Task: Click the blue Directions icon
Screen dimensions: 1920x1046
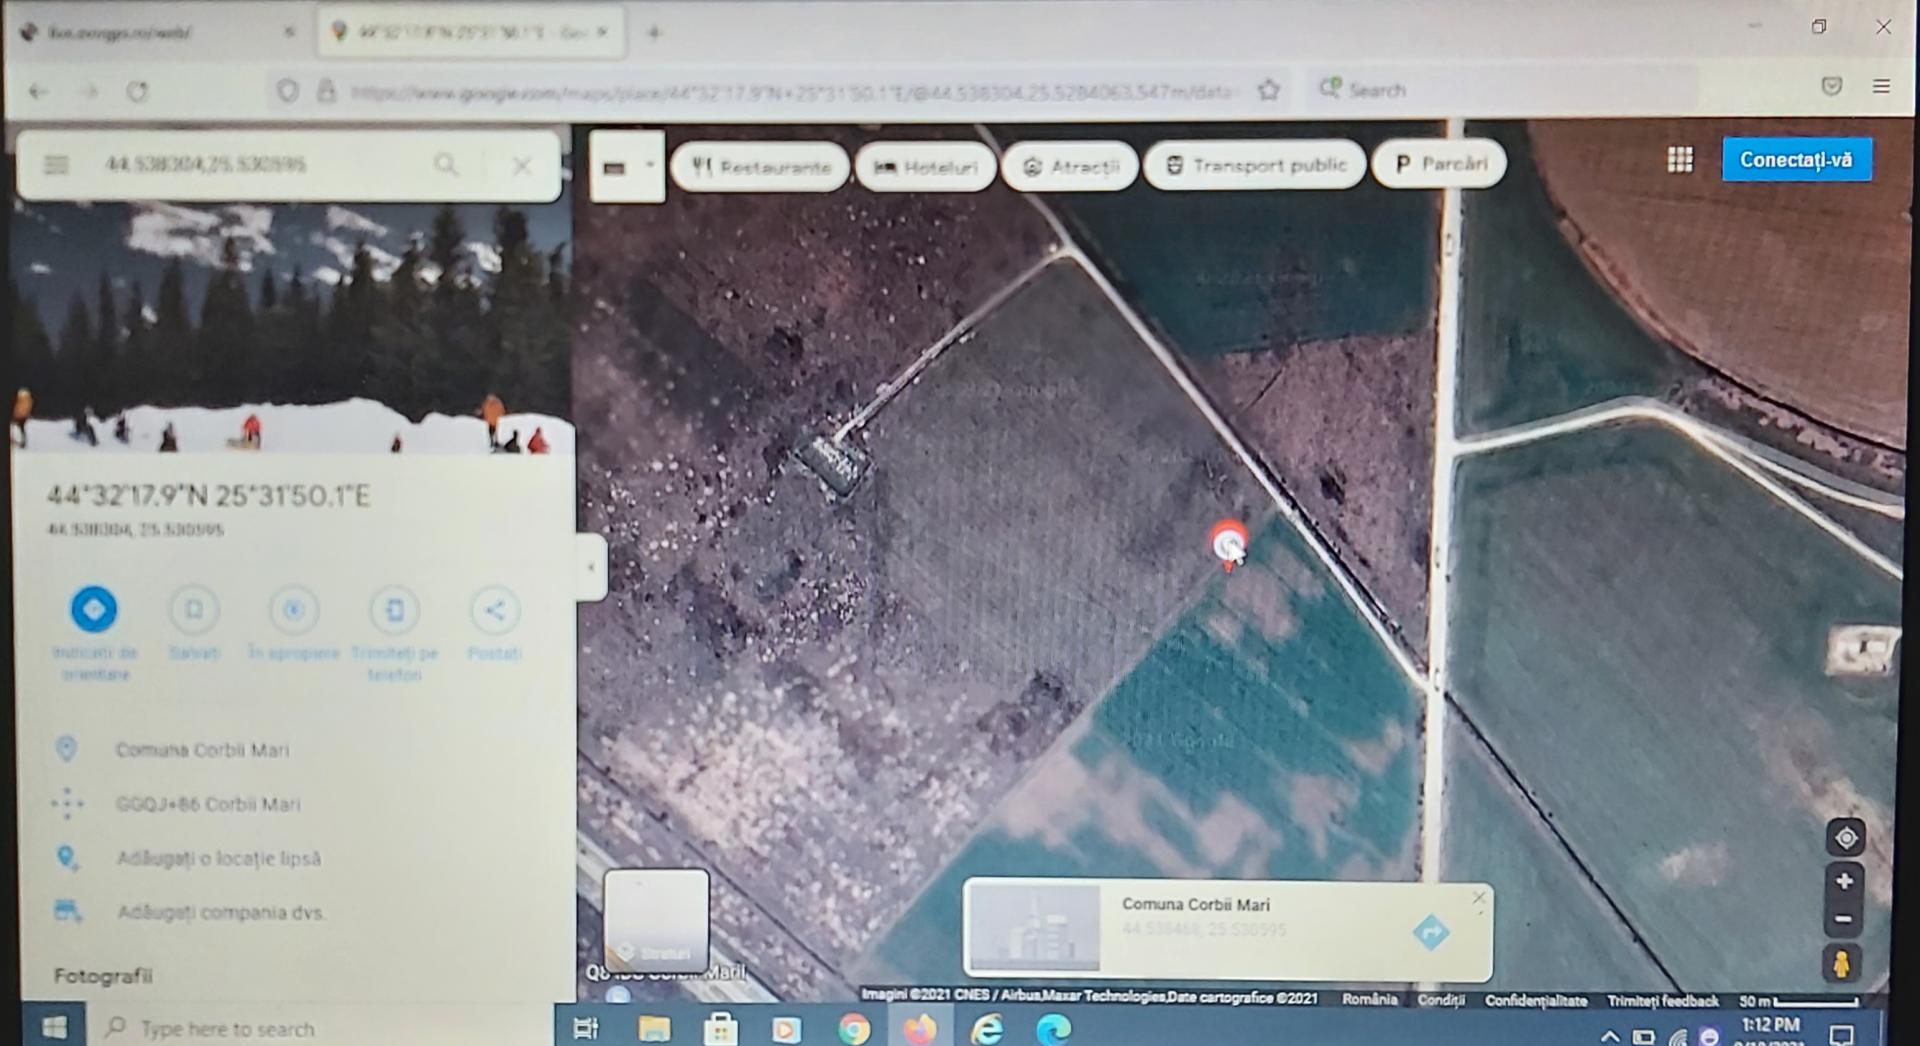Action: pos(94,609)
